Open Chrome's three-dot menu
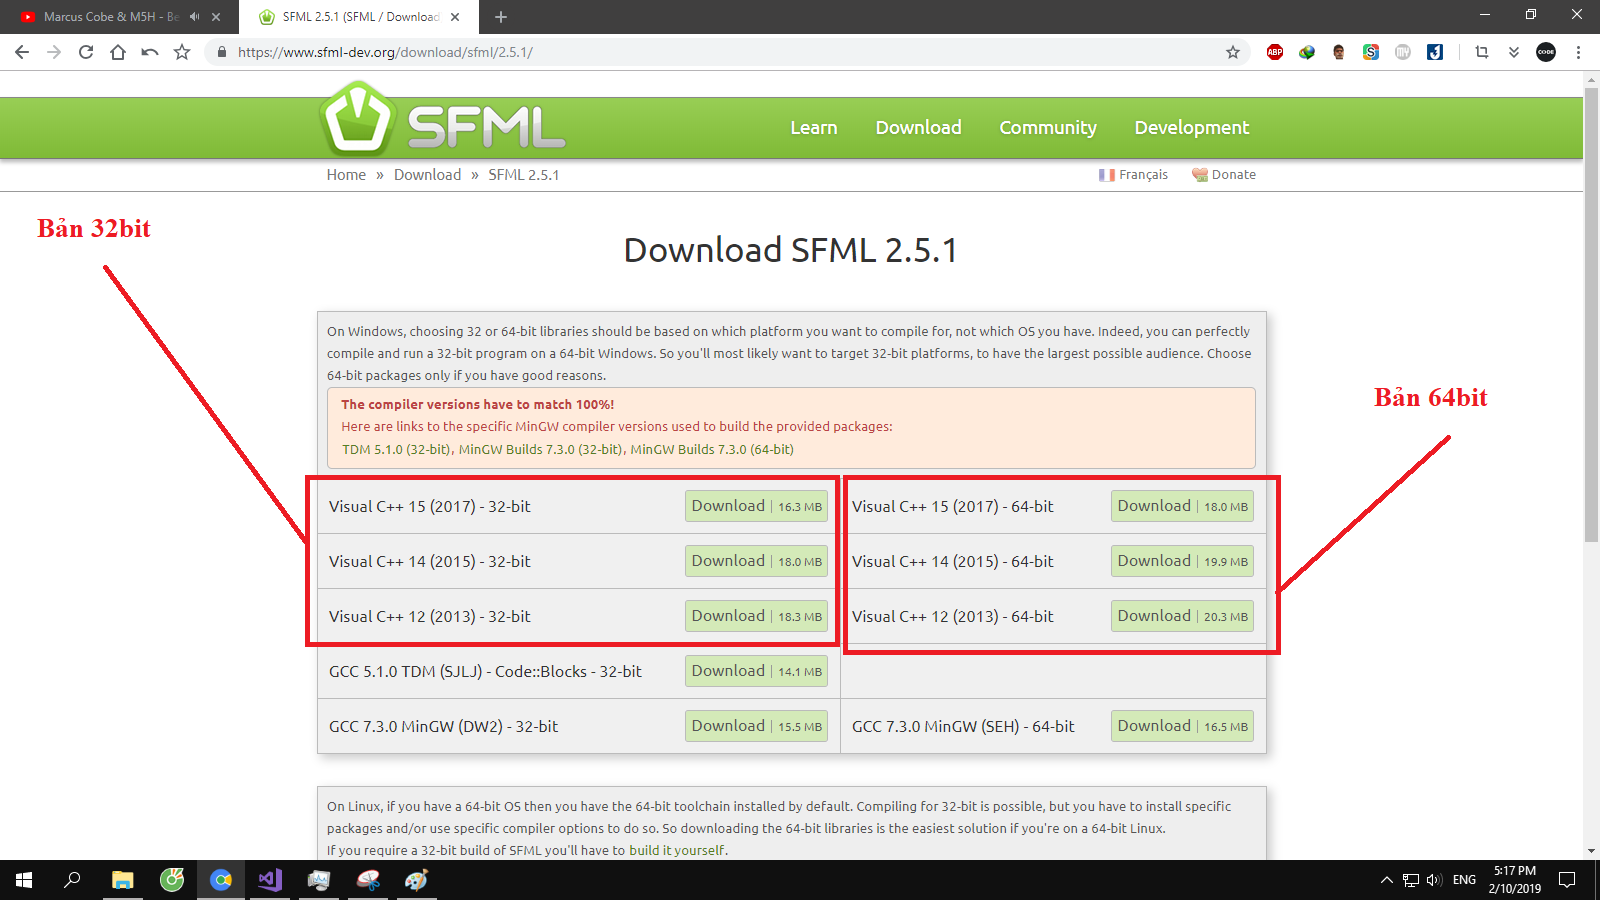 [1579, 52]
